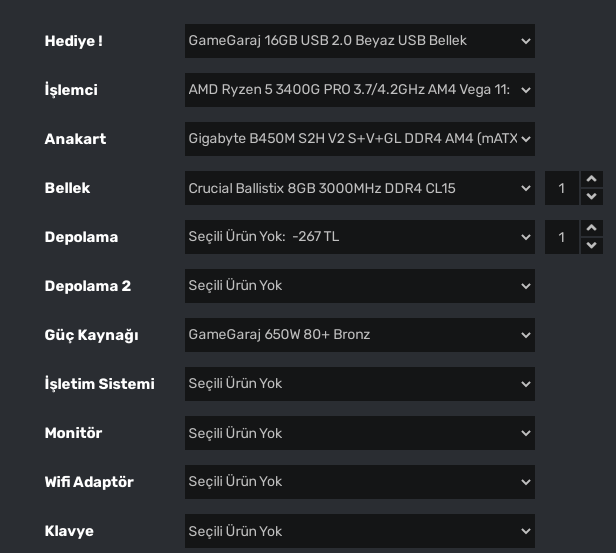Click the Bellek quantity input field
The width and height of the screenshot is (616, 553).
pyautogui.click(x=562, y=188)
